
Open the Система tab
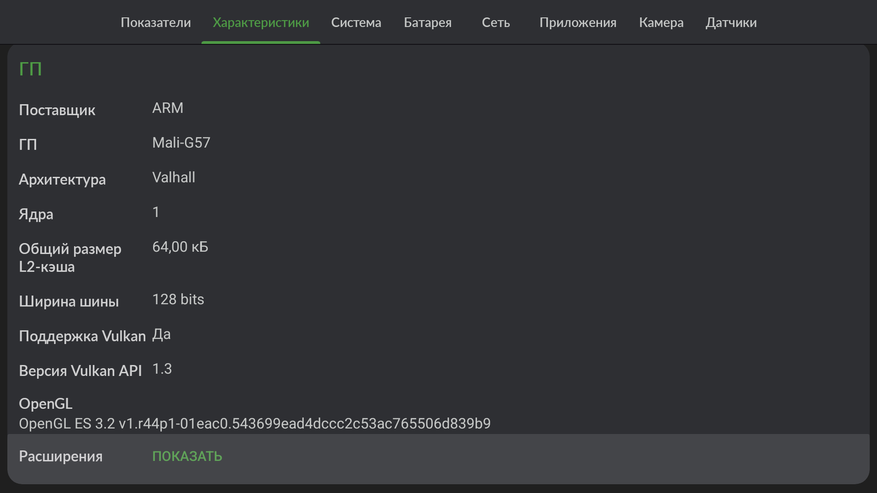pos(356,22)
